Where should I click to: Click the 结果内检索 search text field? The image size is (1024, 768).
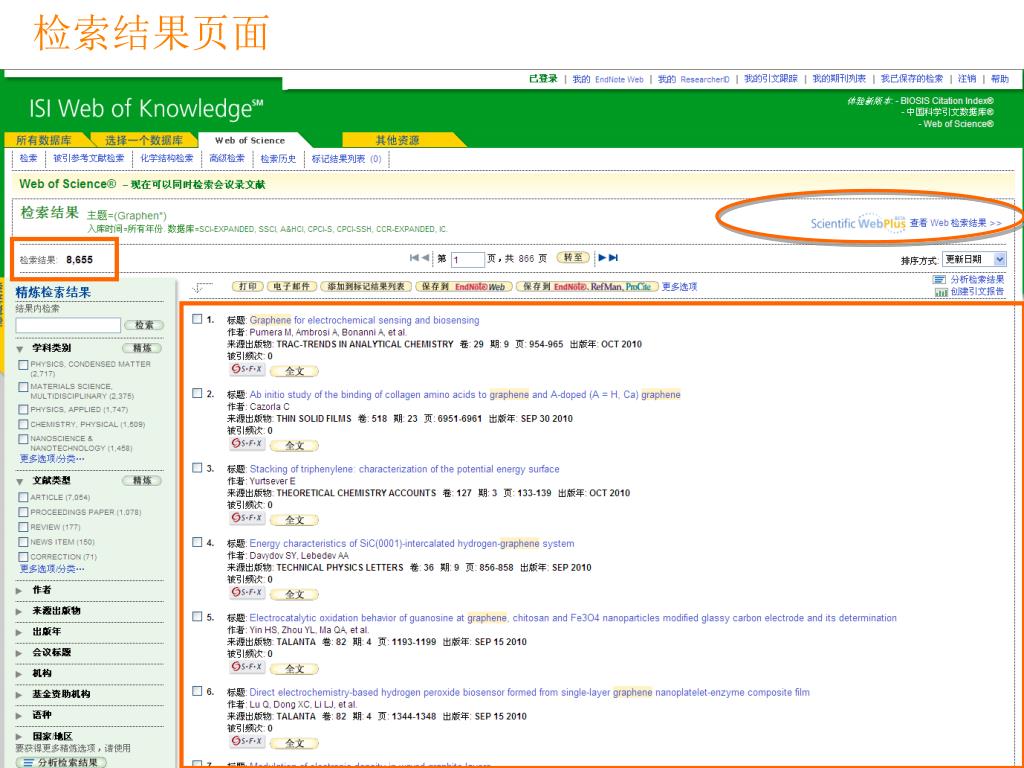[68, 325]
